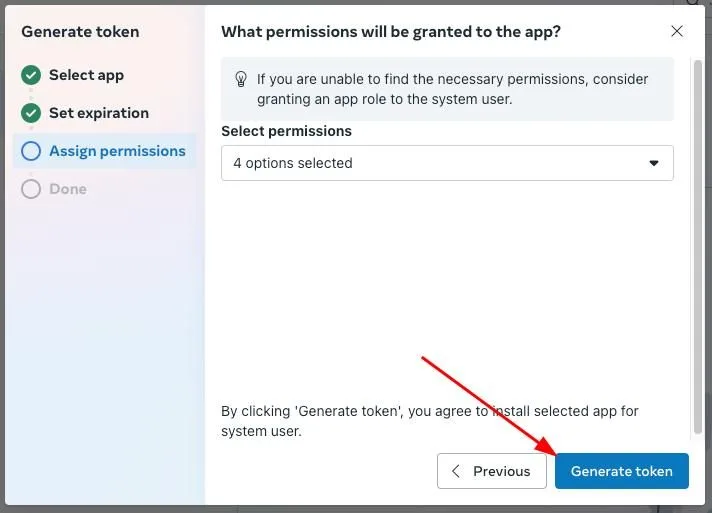
Task: Click the grey circle beside Done
Action: pyautogui.click(x=31, y=189)
